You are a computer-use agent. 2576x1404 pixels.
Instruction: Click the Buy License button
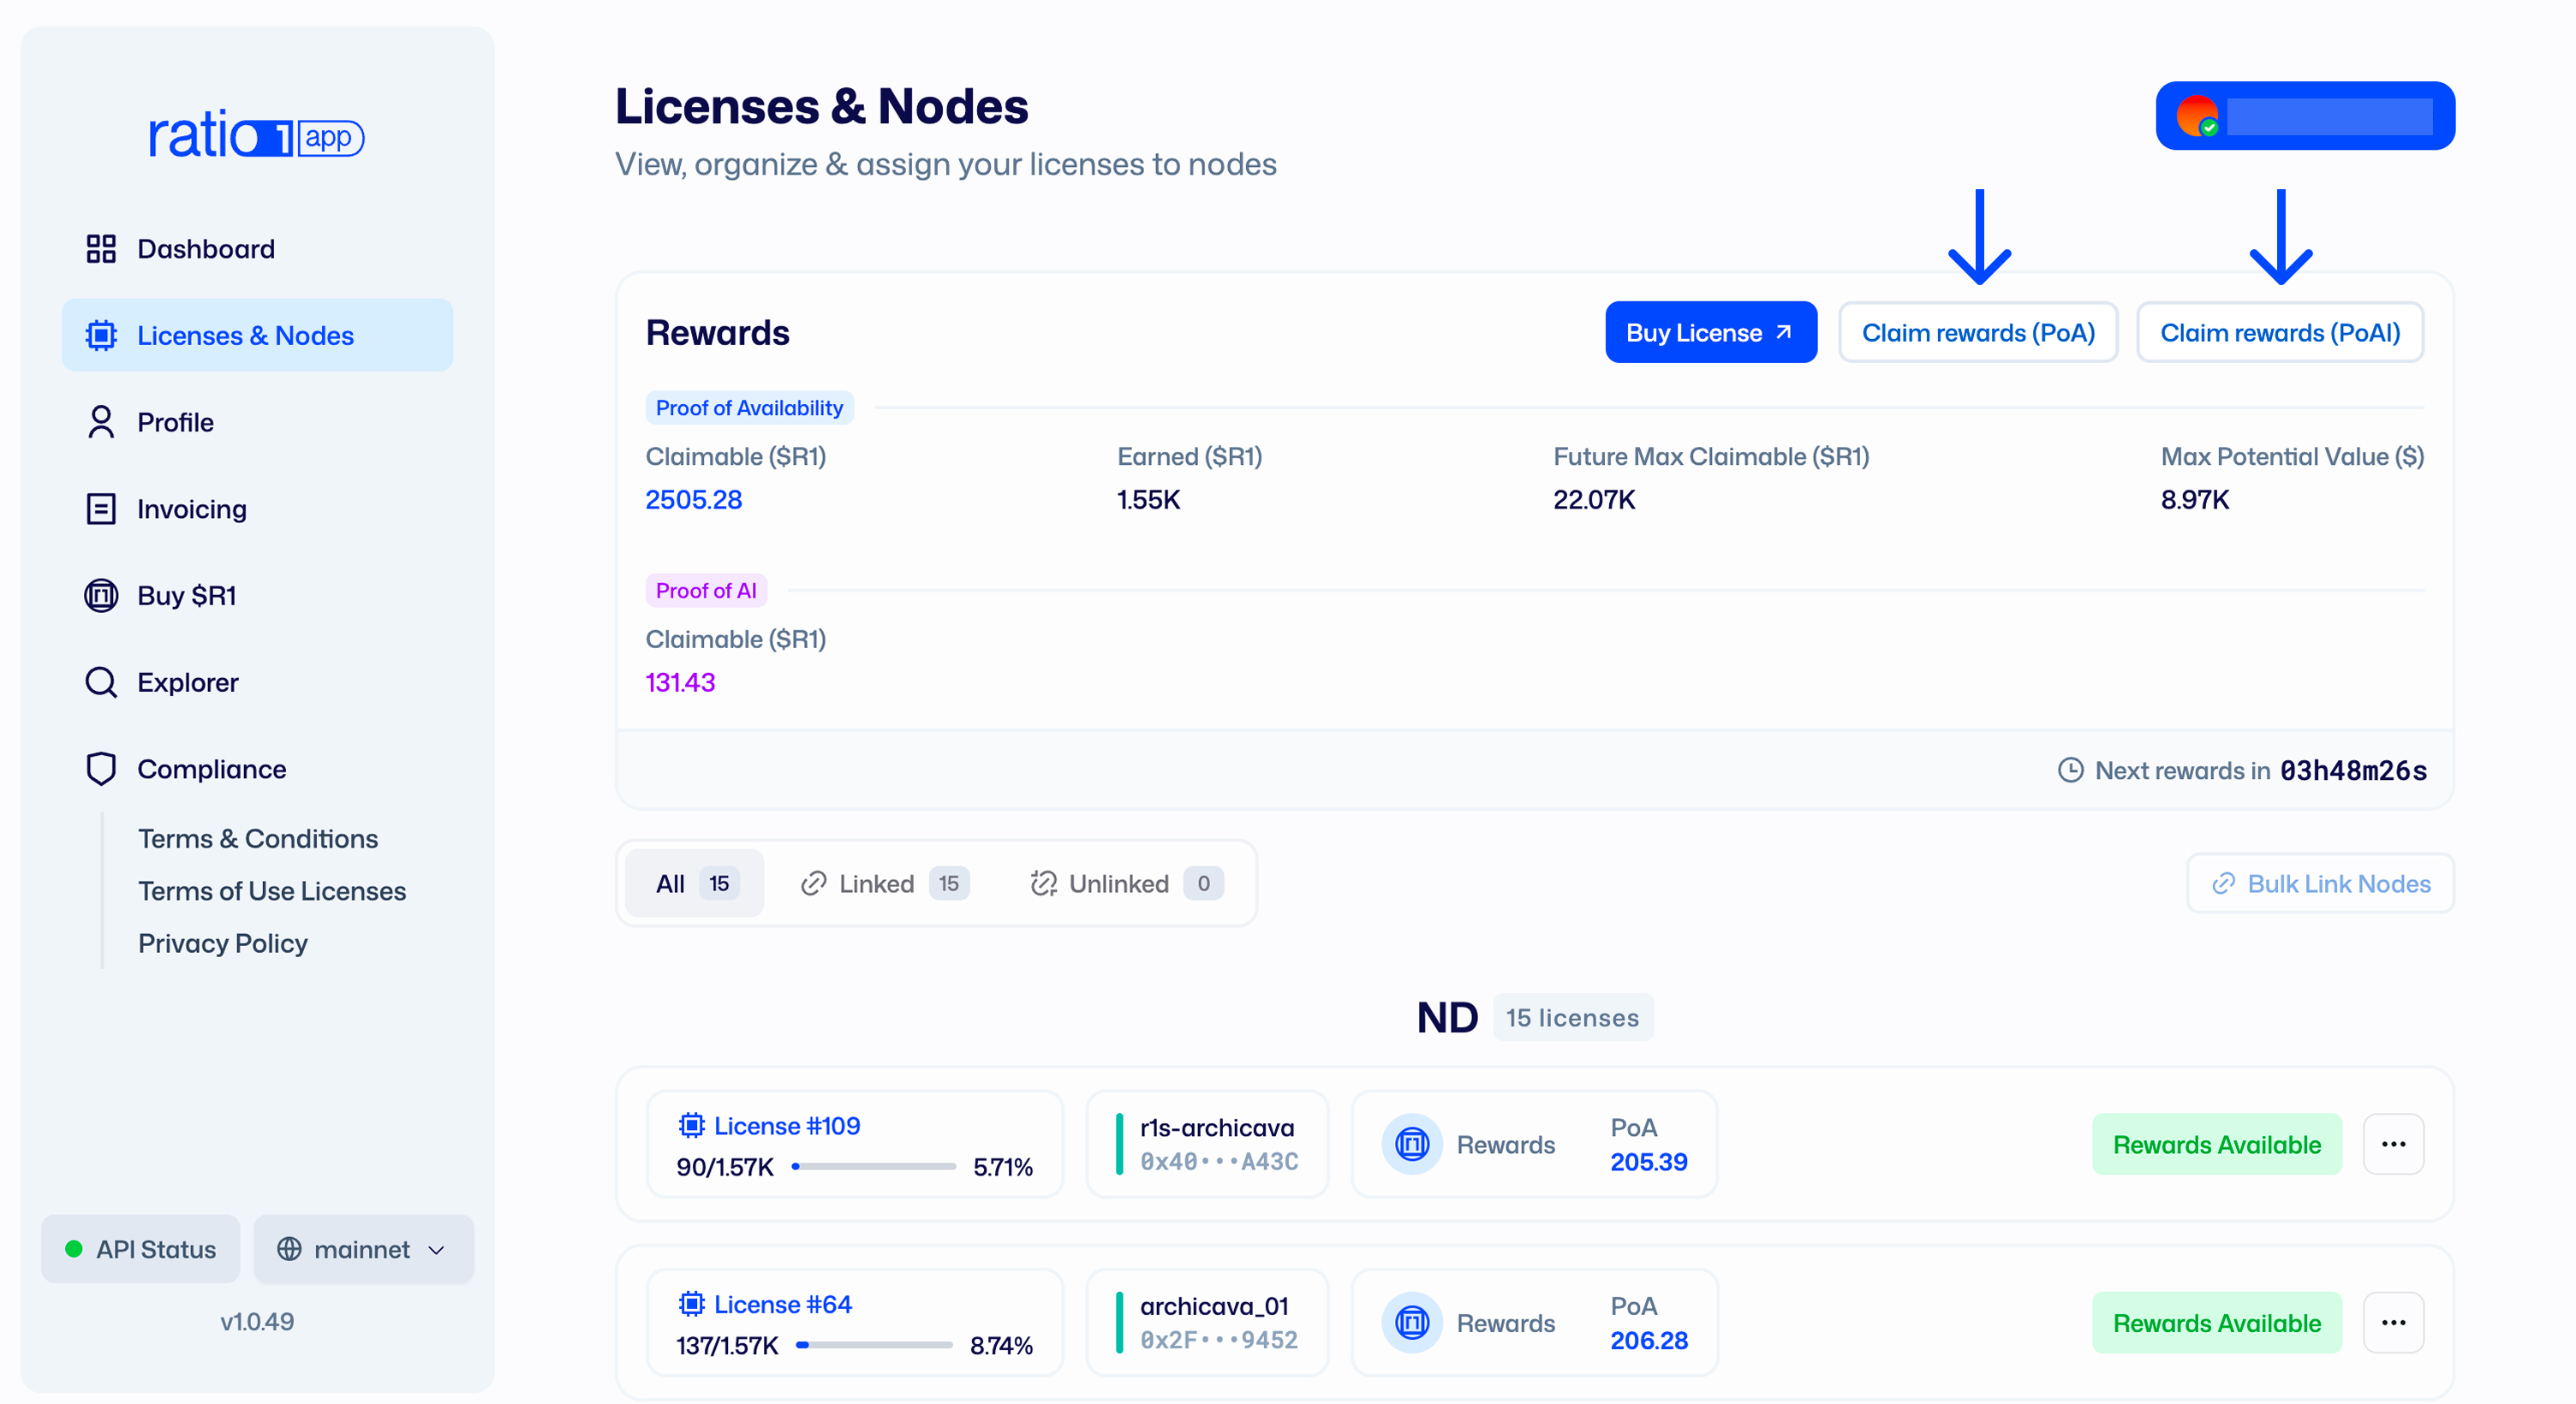(1711, 332)
